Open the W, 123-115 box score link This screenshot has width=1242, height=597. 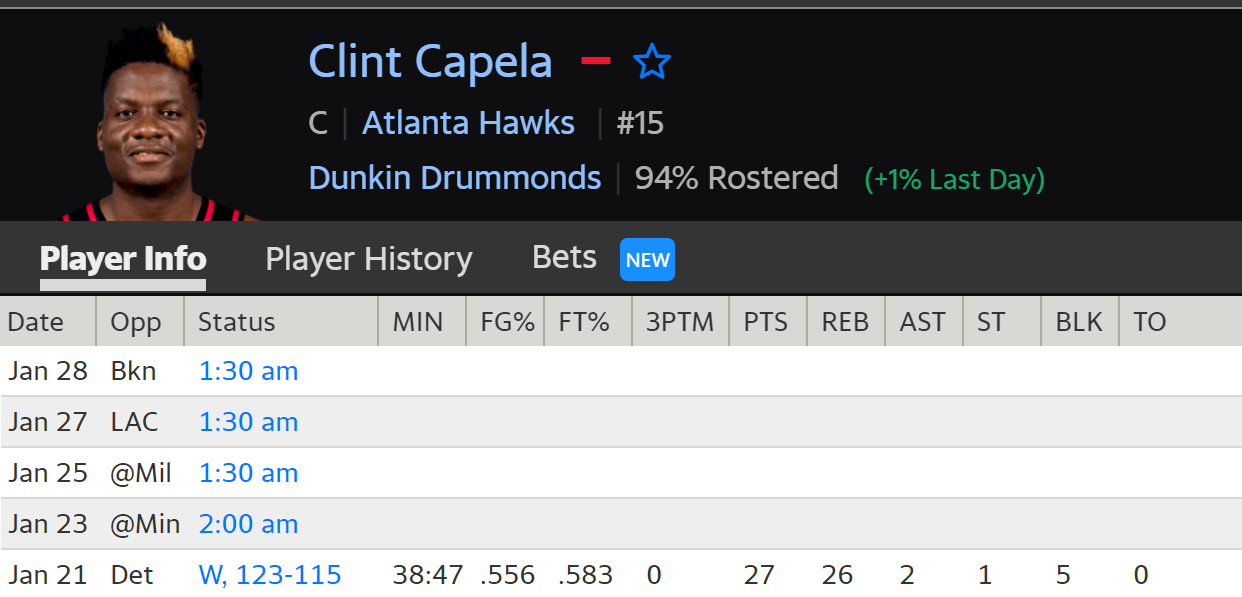[x=270, y=576]
